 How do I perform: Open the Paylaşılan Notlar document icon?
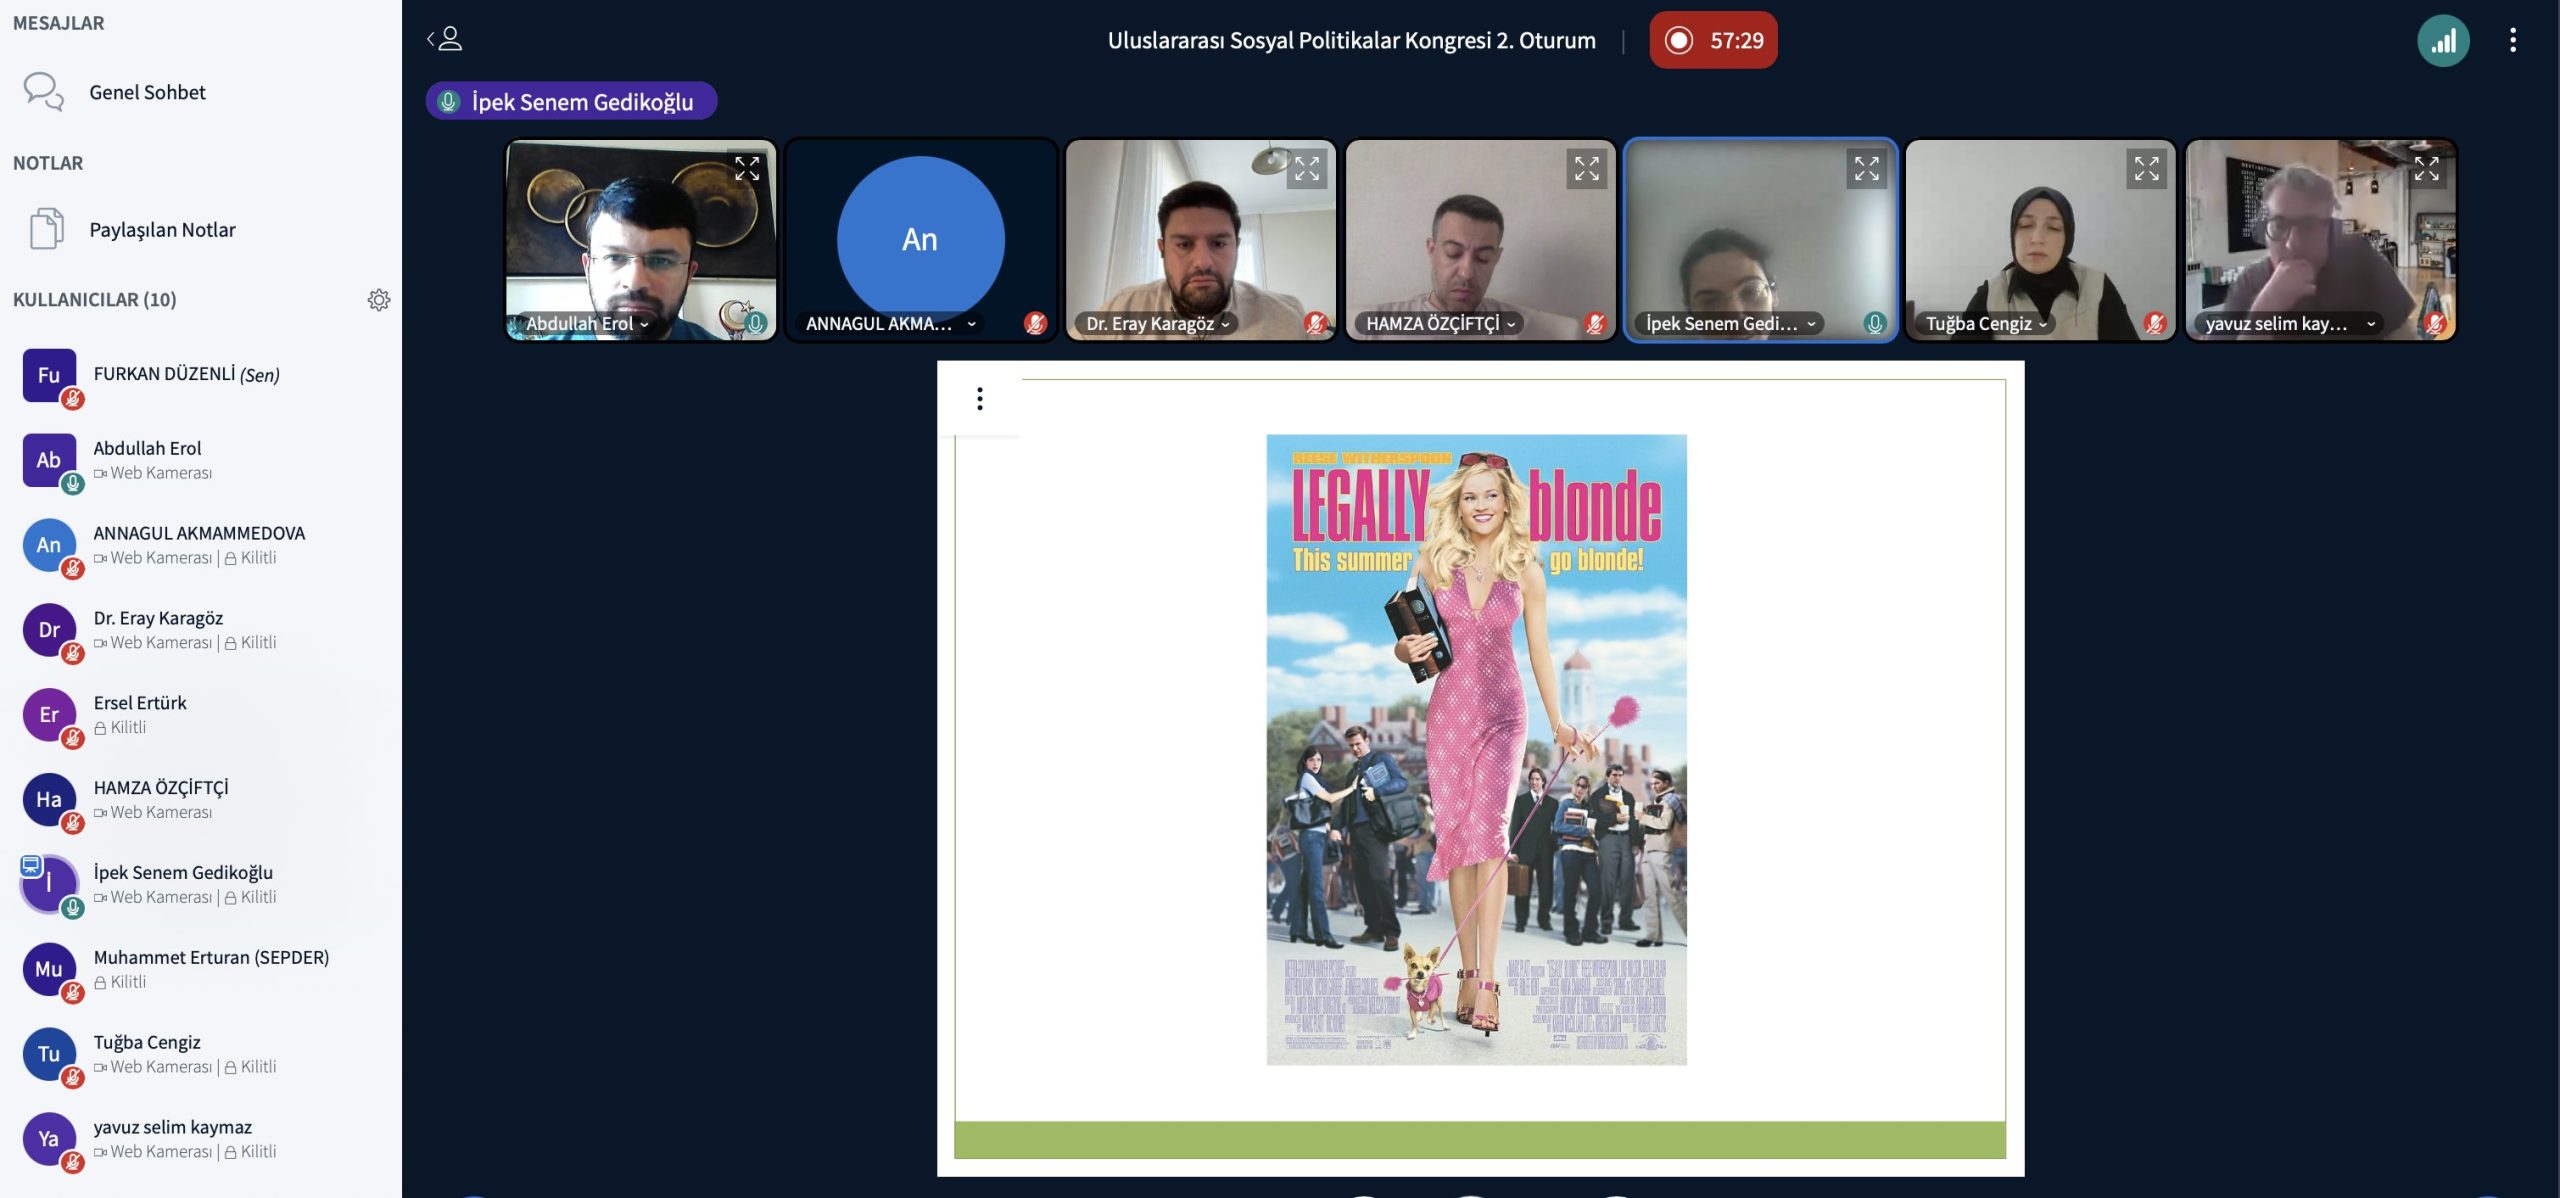pos(46,229)
